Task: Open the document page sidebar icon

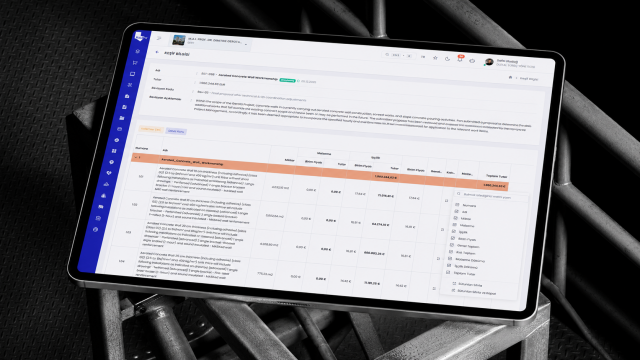Action: pyautogui.click(x=125, y=107)
